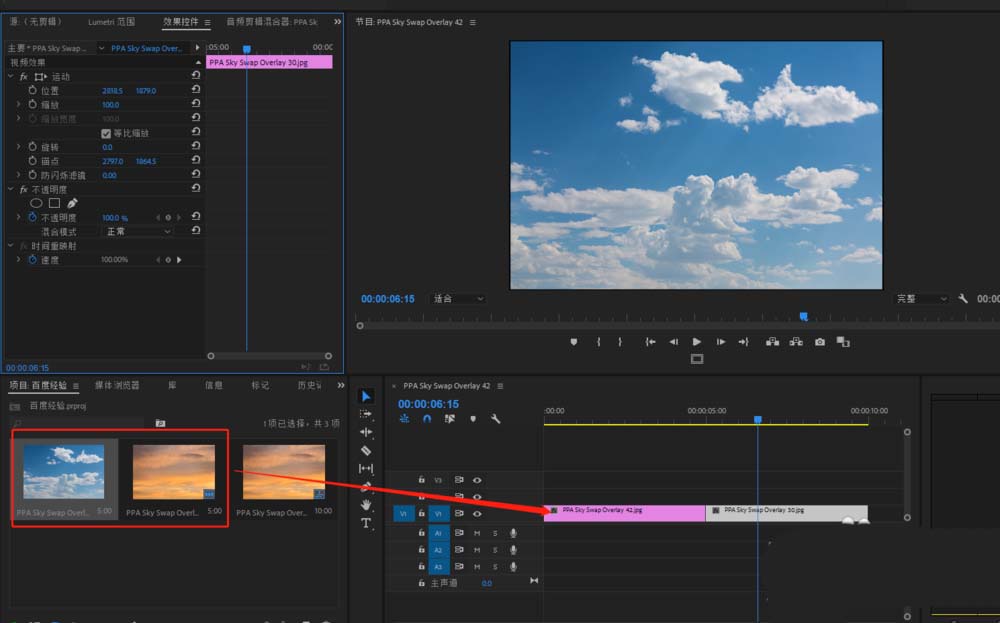Open timeline display settings wrench
The image size is (1000, 623).
(x=495, y=419)
